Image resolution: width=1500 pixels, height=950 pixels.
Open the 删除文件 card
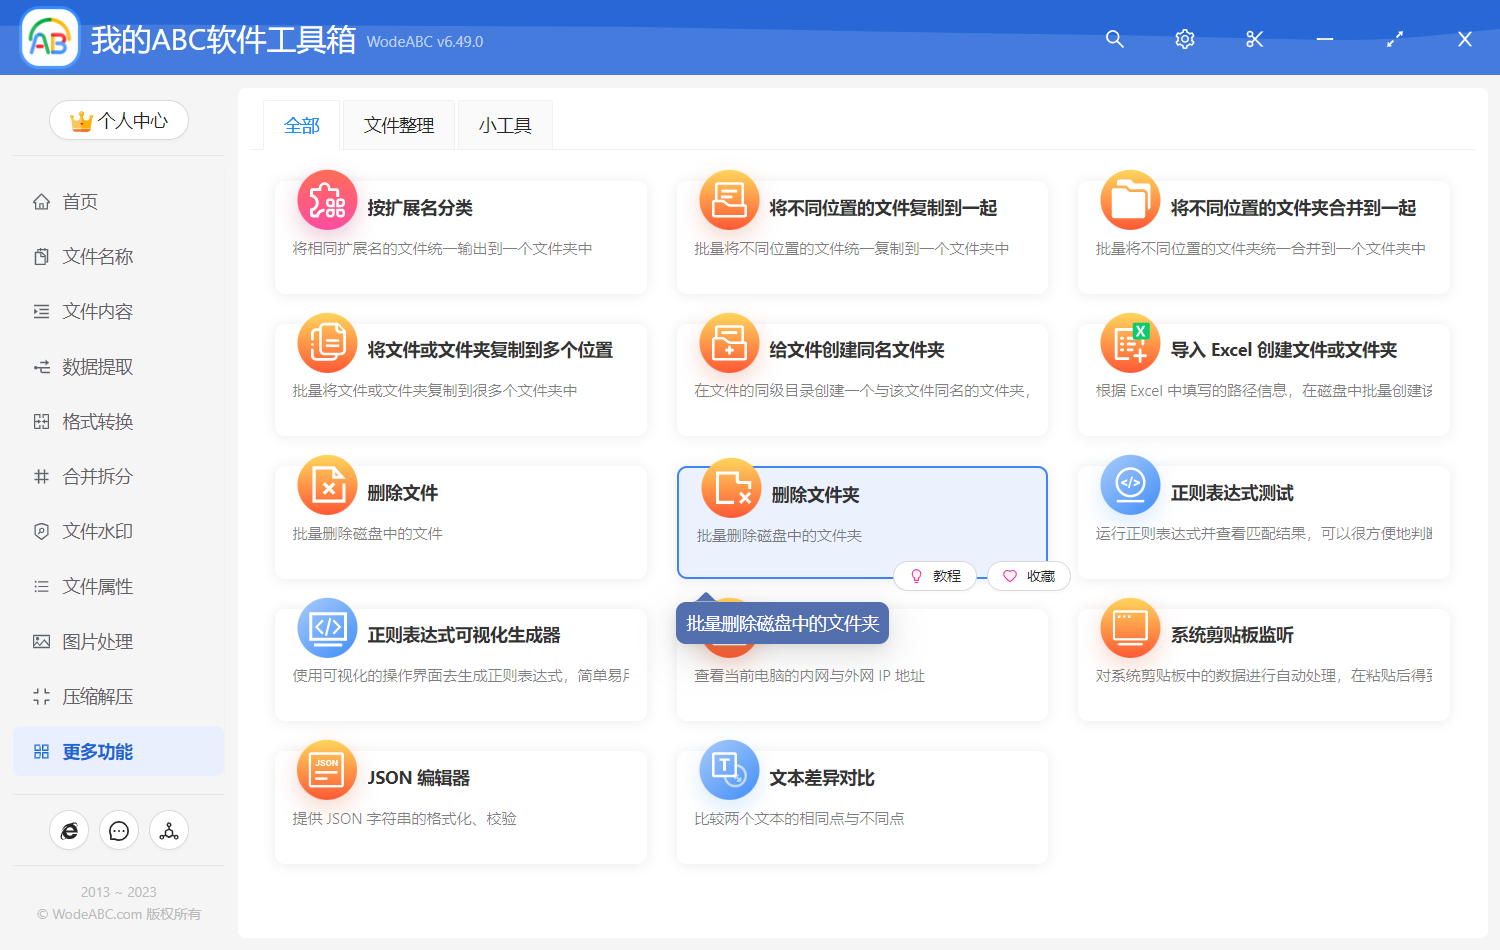click(x=460, y=522)
